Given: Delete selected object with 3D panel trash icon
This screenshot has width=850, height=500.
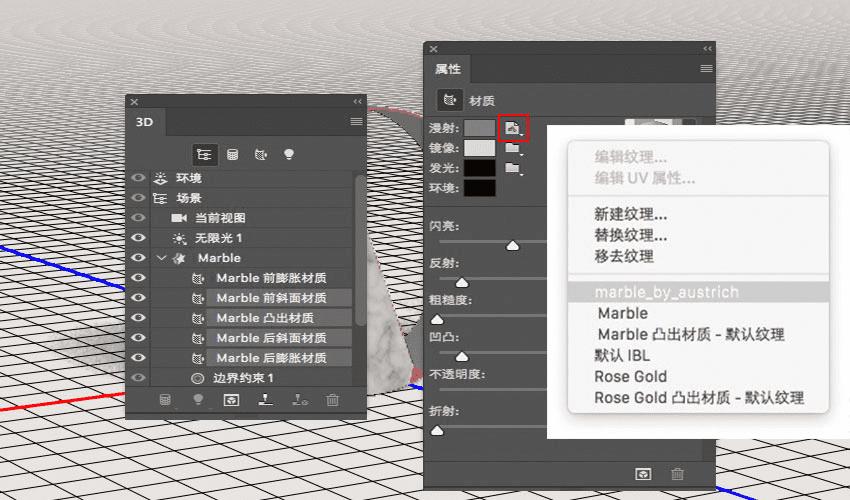Looking at the screenshot, I should [332, 400].
